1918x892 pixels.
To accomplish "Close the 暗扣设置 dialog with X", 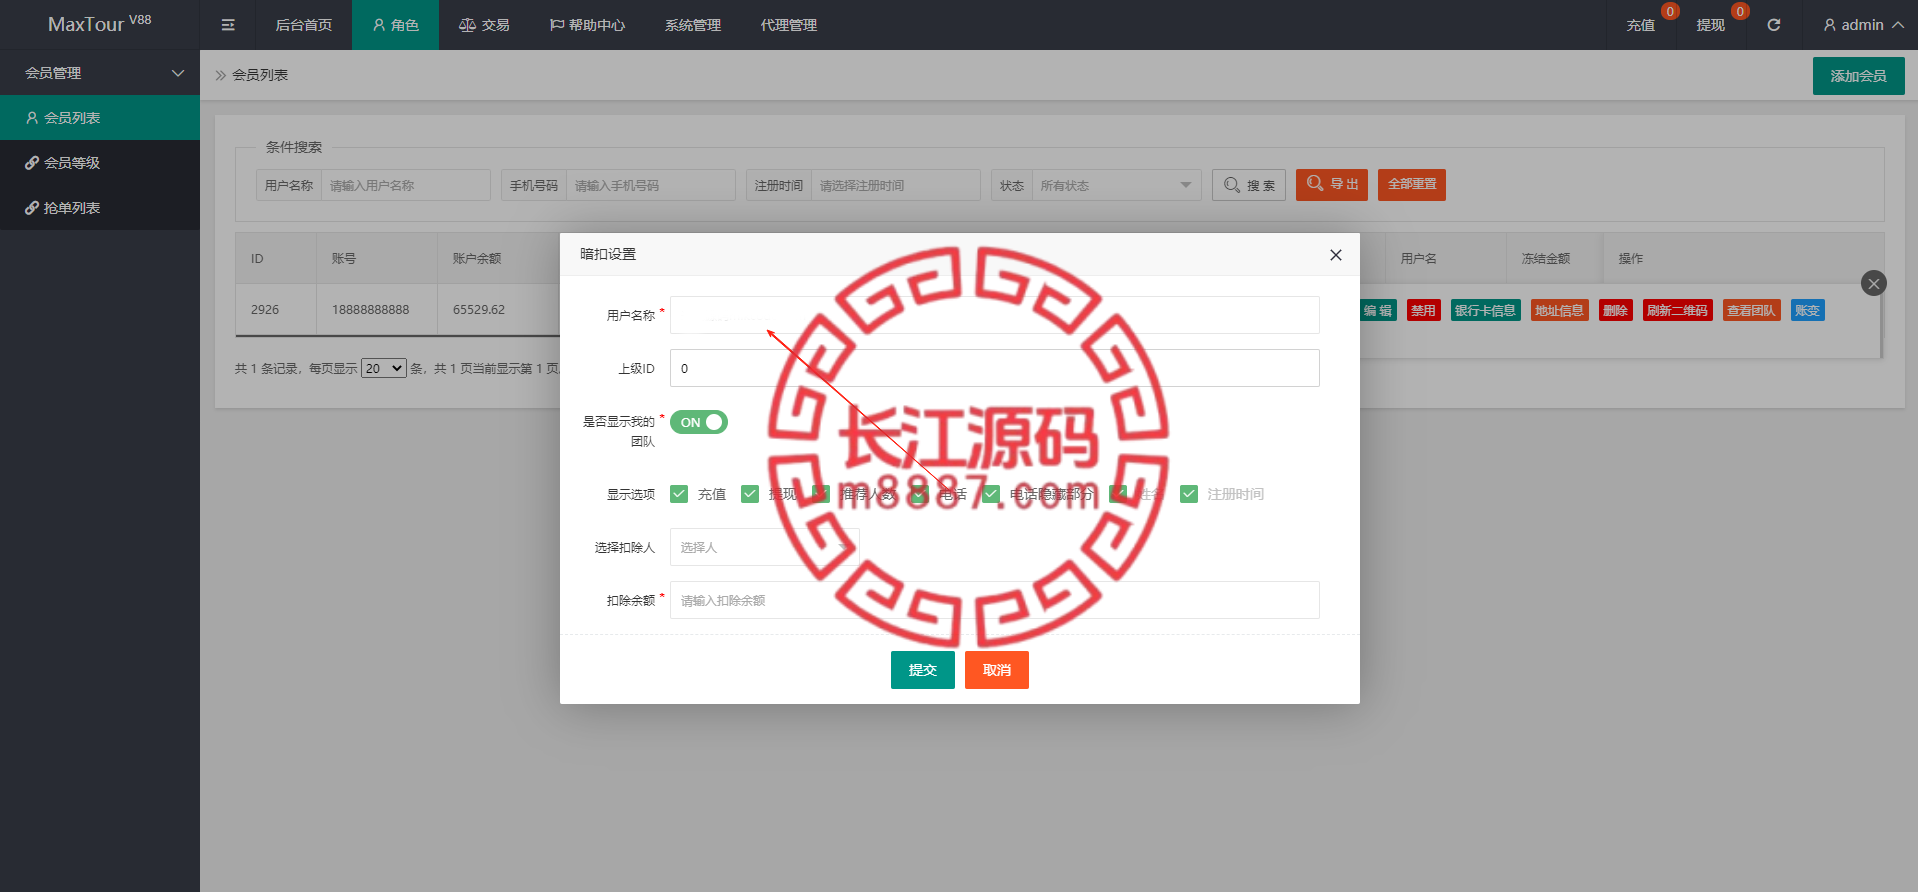I will click(1335, 255).
